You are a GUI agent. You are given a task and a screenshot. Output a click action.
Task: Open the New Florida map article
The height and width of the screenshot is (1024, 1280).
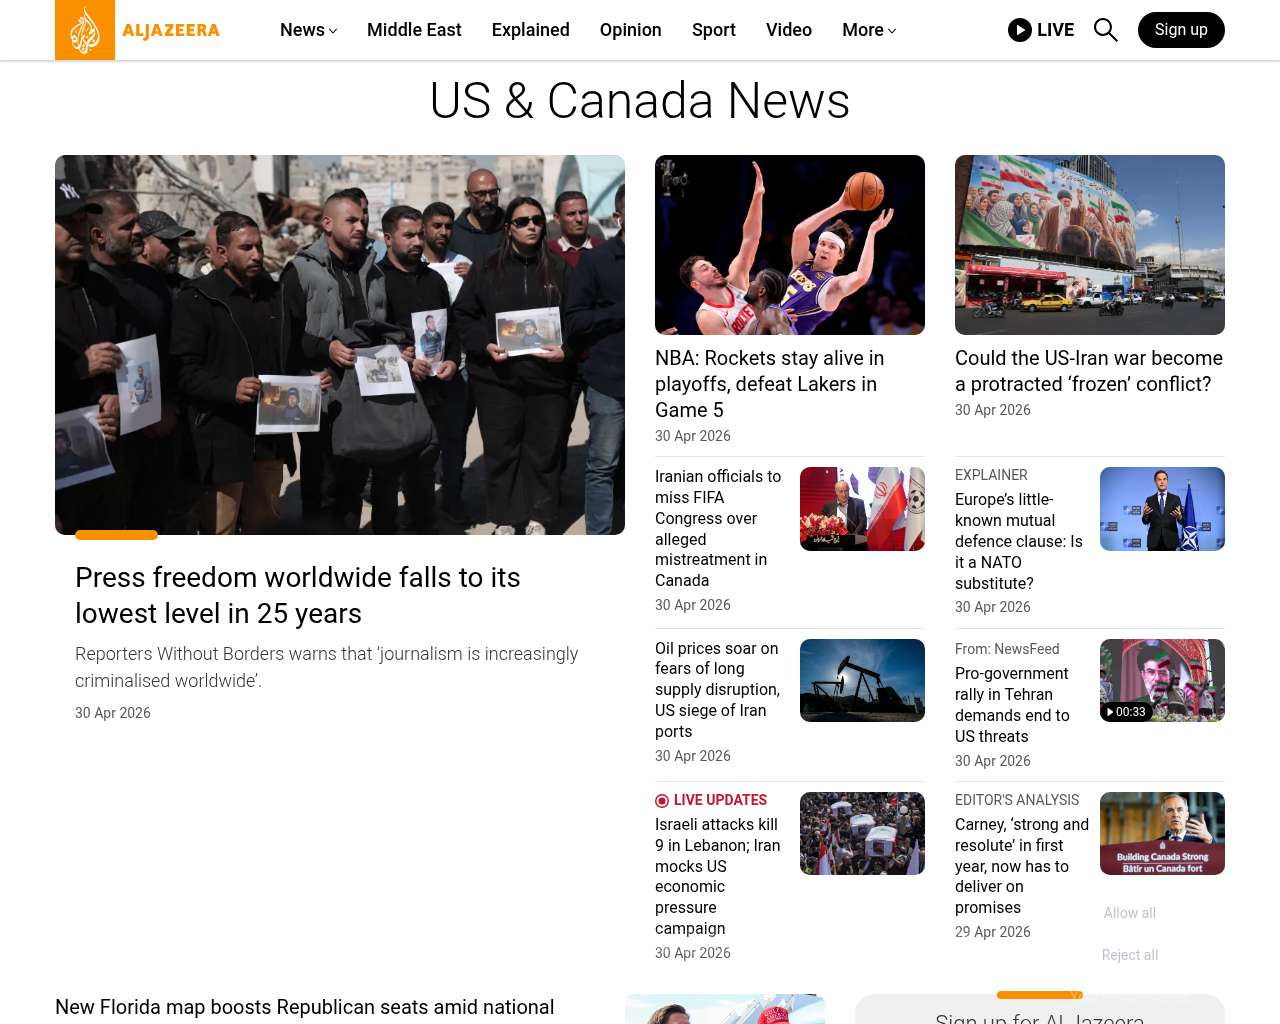[304, 1007]
